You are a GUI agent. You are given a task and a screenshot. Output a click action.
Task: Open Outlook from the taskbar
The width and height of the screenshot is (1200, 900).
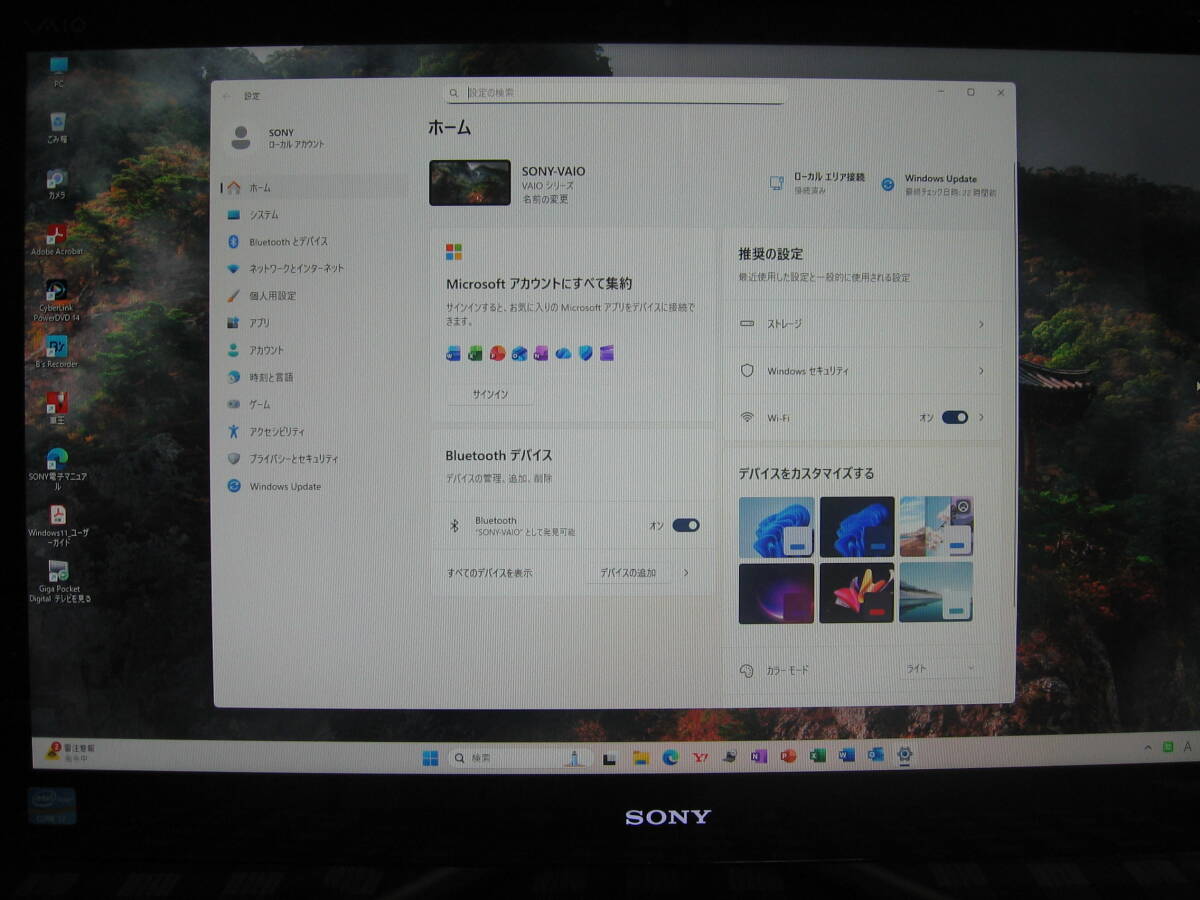coord(875,756)
